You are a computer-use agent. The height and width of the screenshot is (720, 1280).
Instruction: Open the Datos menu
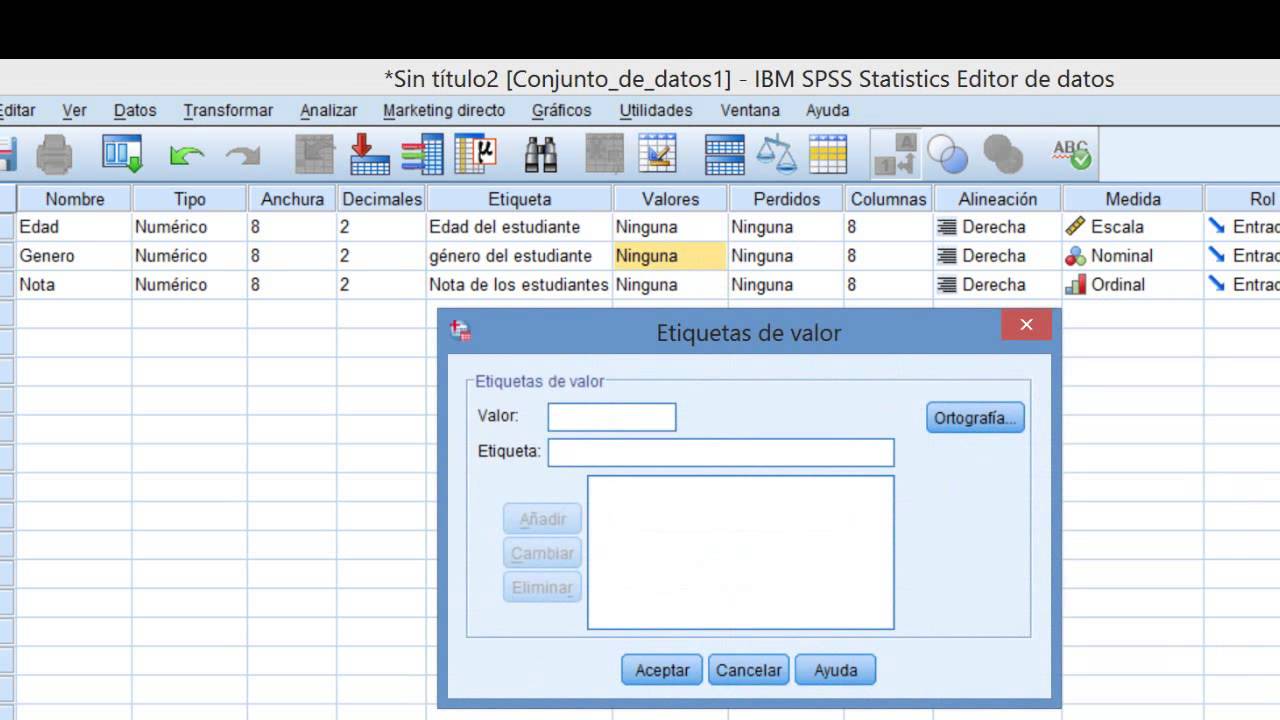click(135, 110)
